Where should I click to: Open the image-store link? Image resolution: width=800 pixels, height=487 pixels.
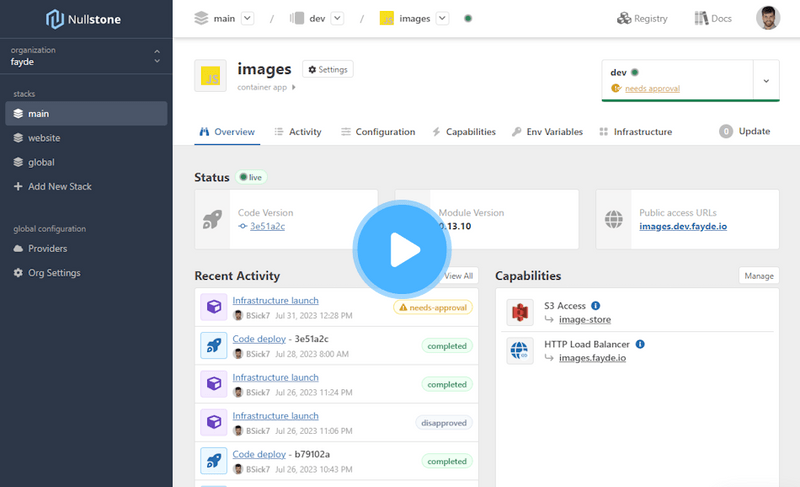coord(585,320)
